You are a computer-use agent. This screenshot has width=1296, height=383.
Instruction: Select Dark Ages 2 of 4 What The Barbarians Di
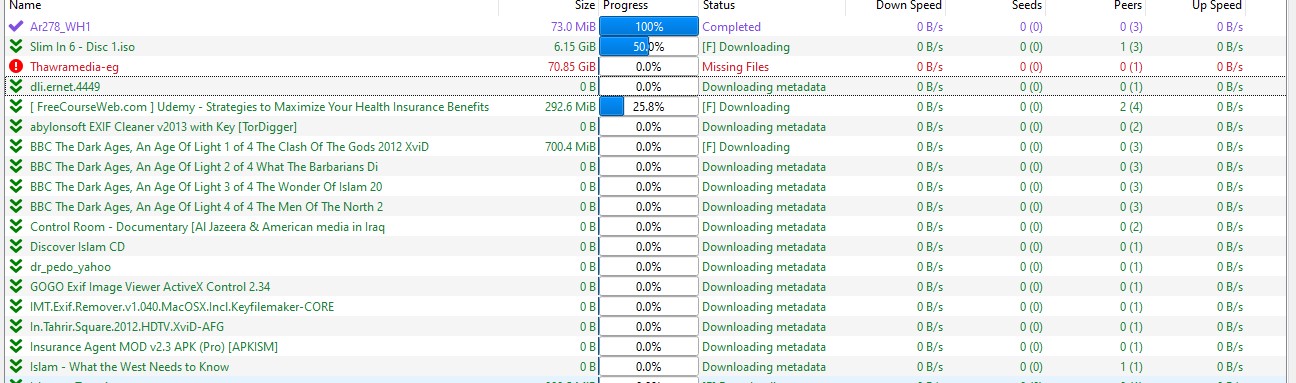(x=204, y=166)
